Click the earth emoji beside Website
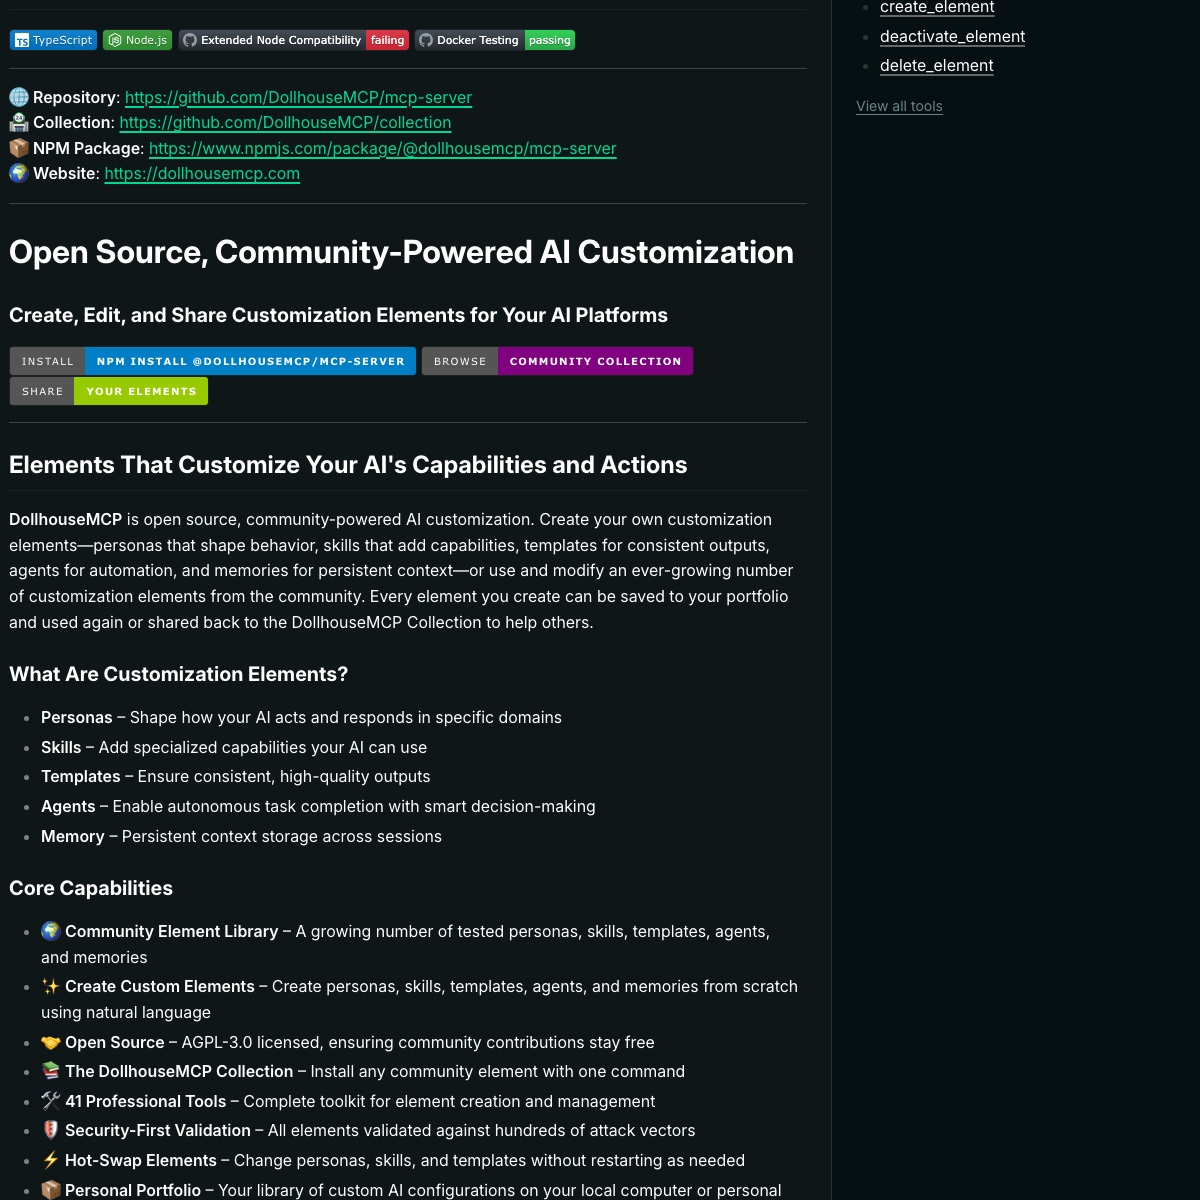This screenshot has width=1200, height=1200. point(19,173)
